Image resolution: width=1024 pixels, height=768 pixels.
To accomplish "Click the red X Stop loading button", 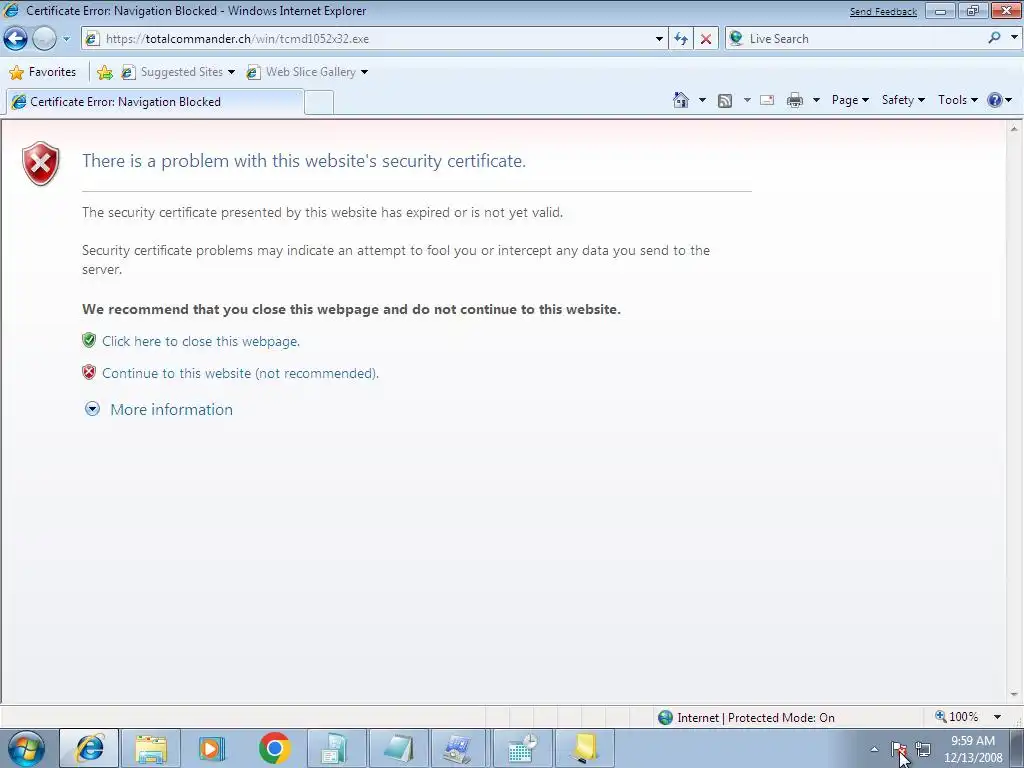I will [706, 39].
